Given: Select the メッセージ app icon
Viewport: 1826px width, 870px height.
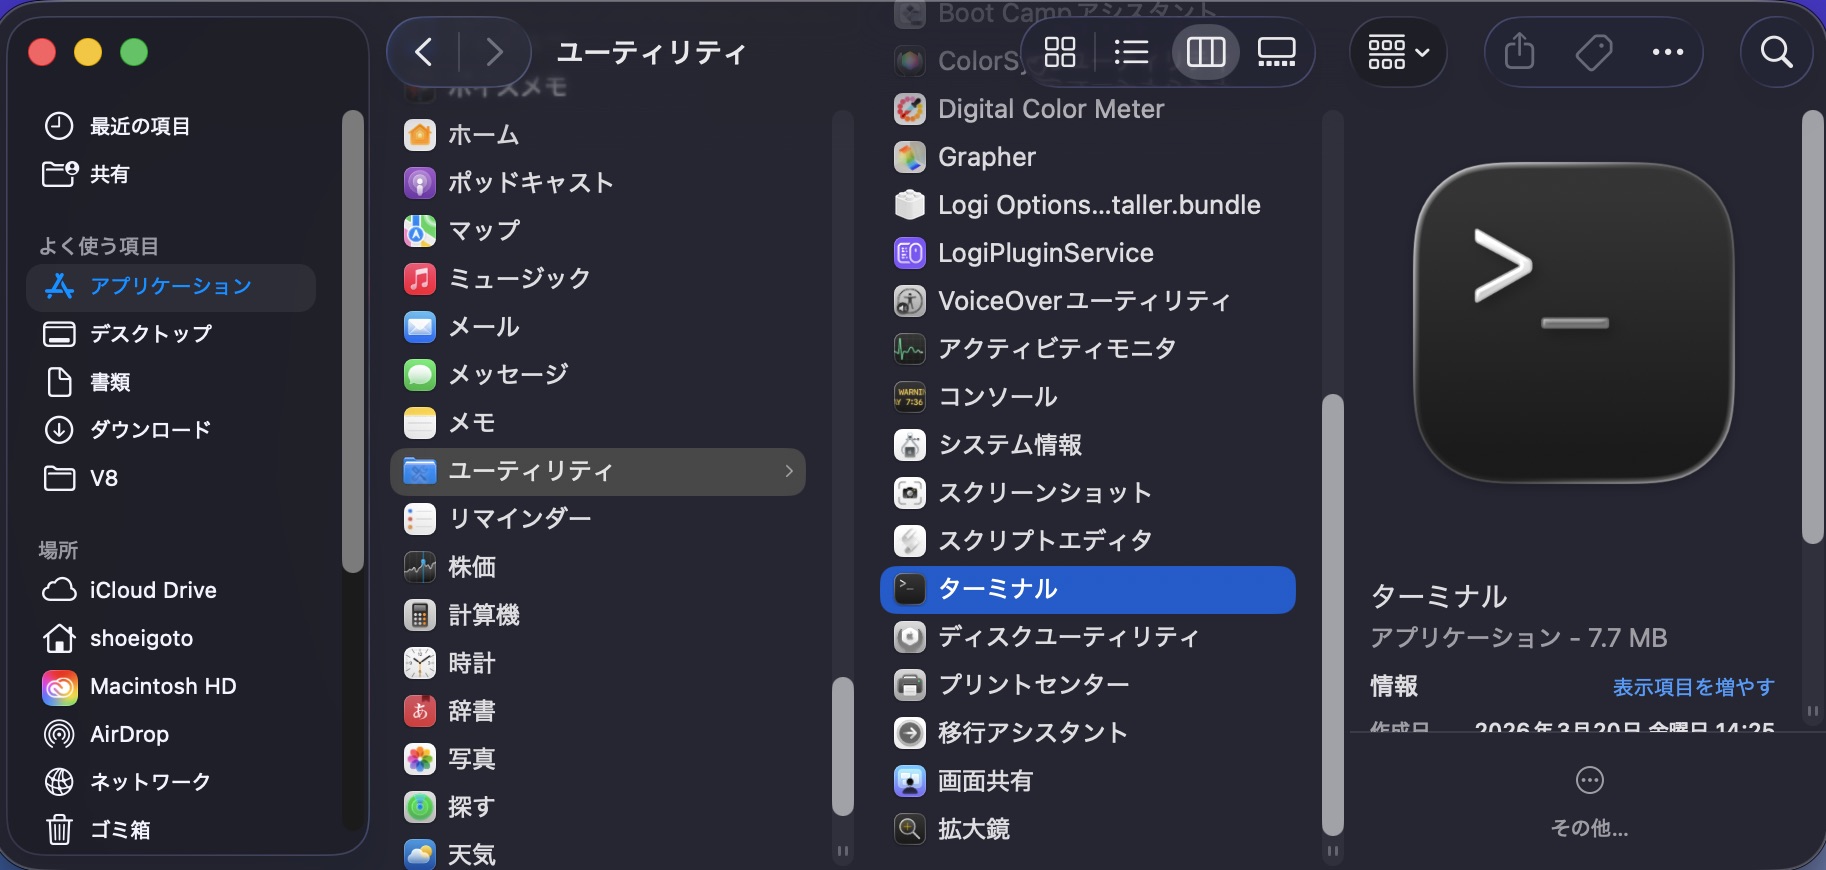Looking at the screenshot, I should pos(420,374).
